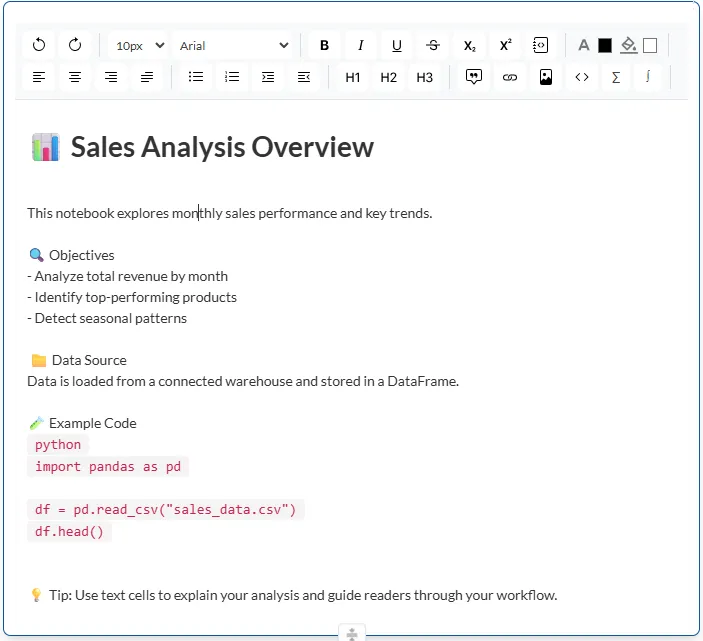Apply strikethrough to text

[432, 45]
